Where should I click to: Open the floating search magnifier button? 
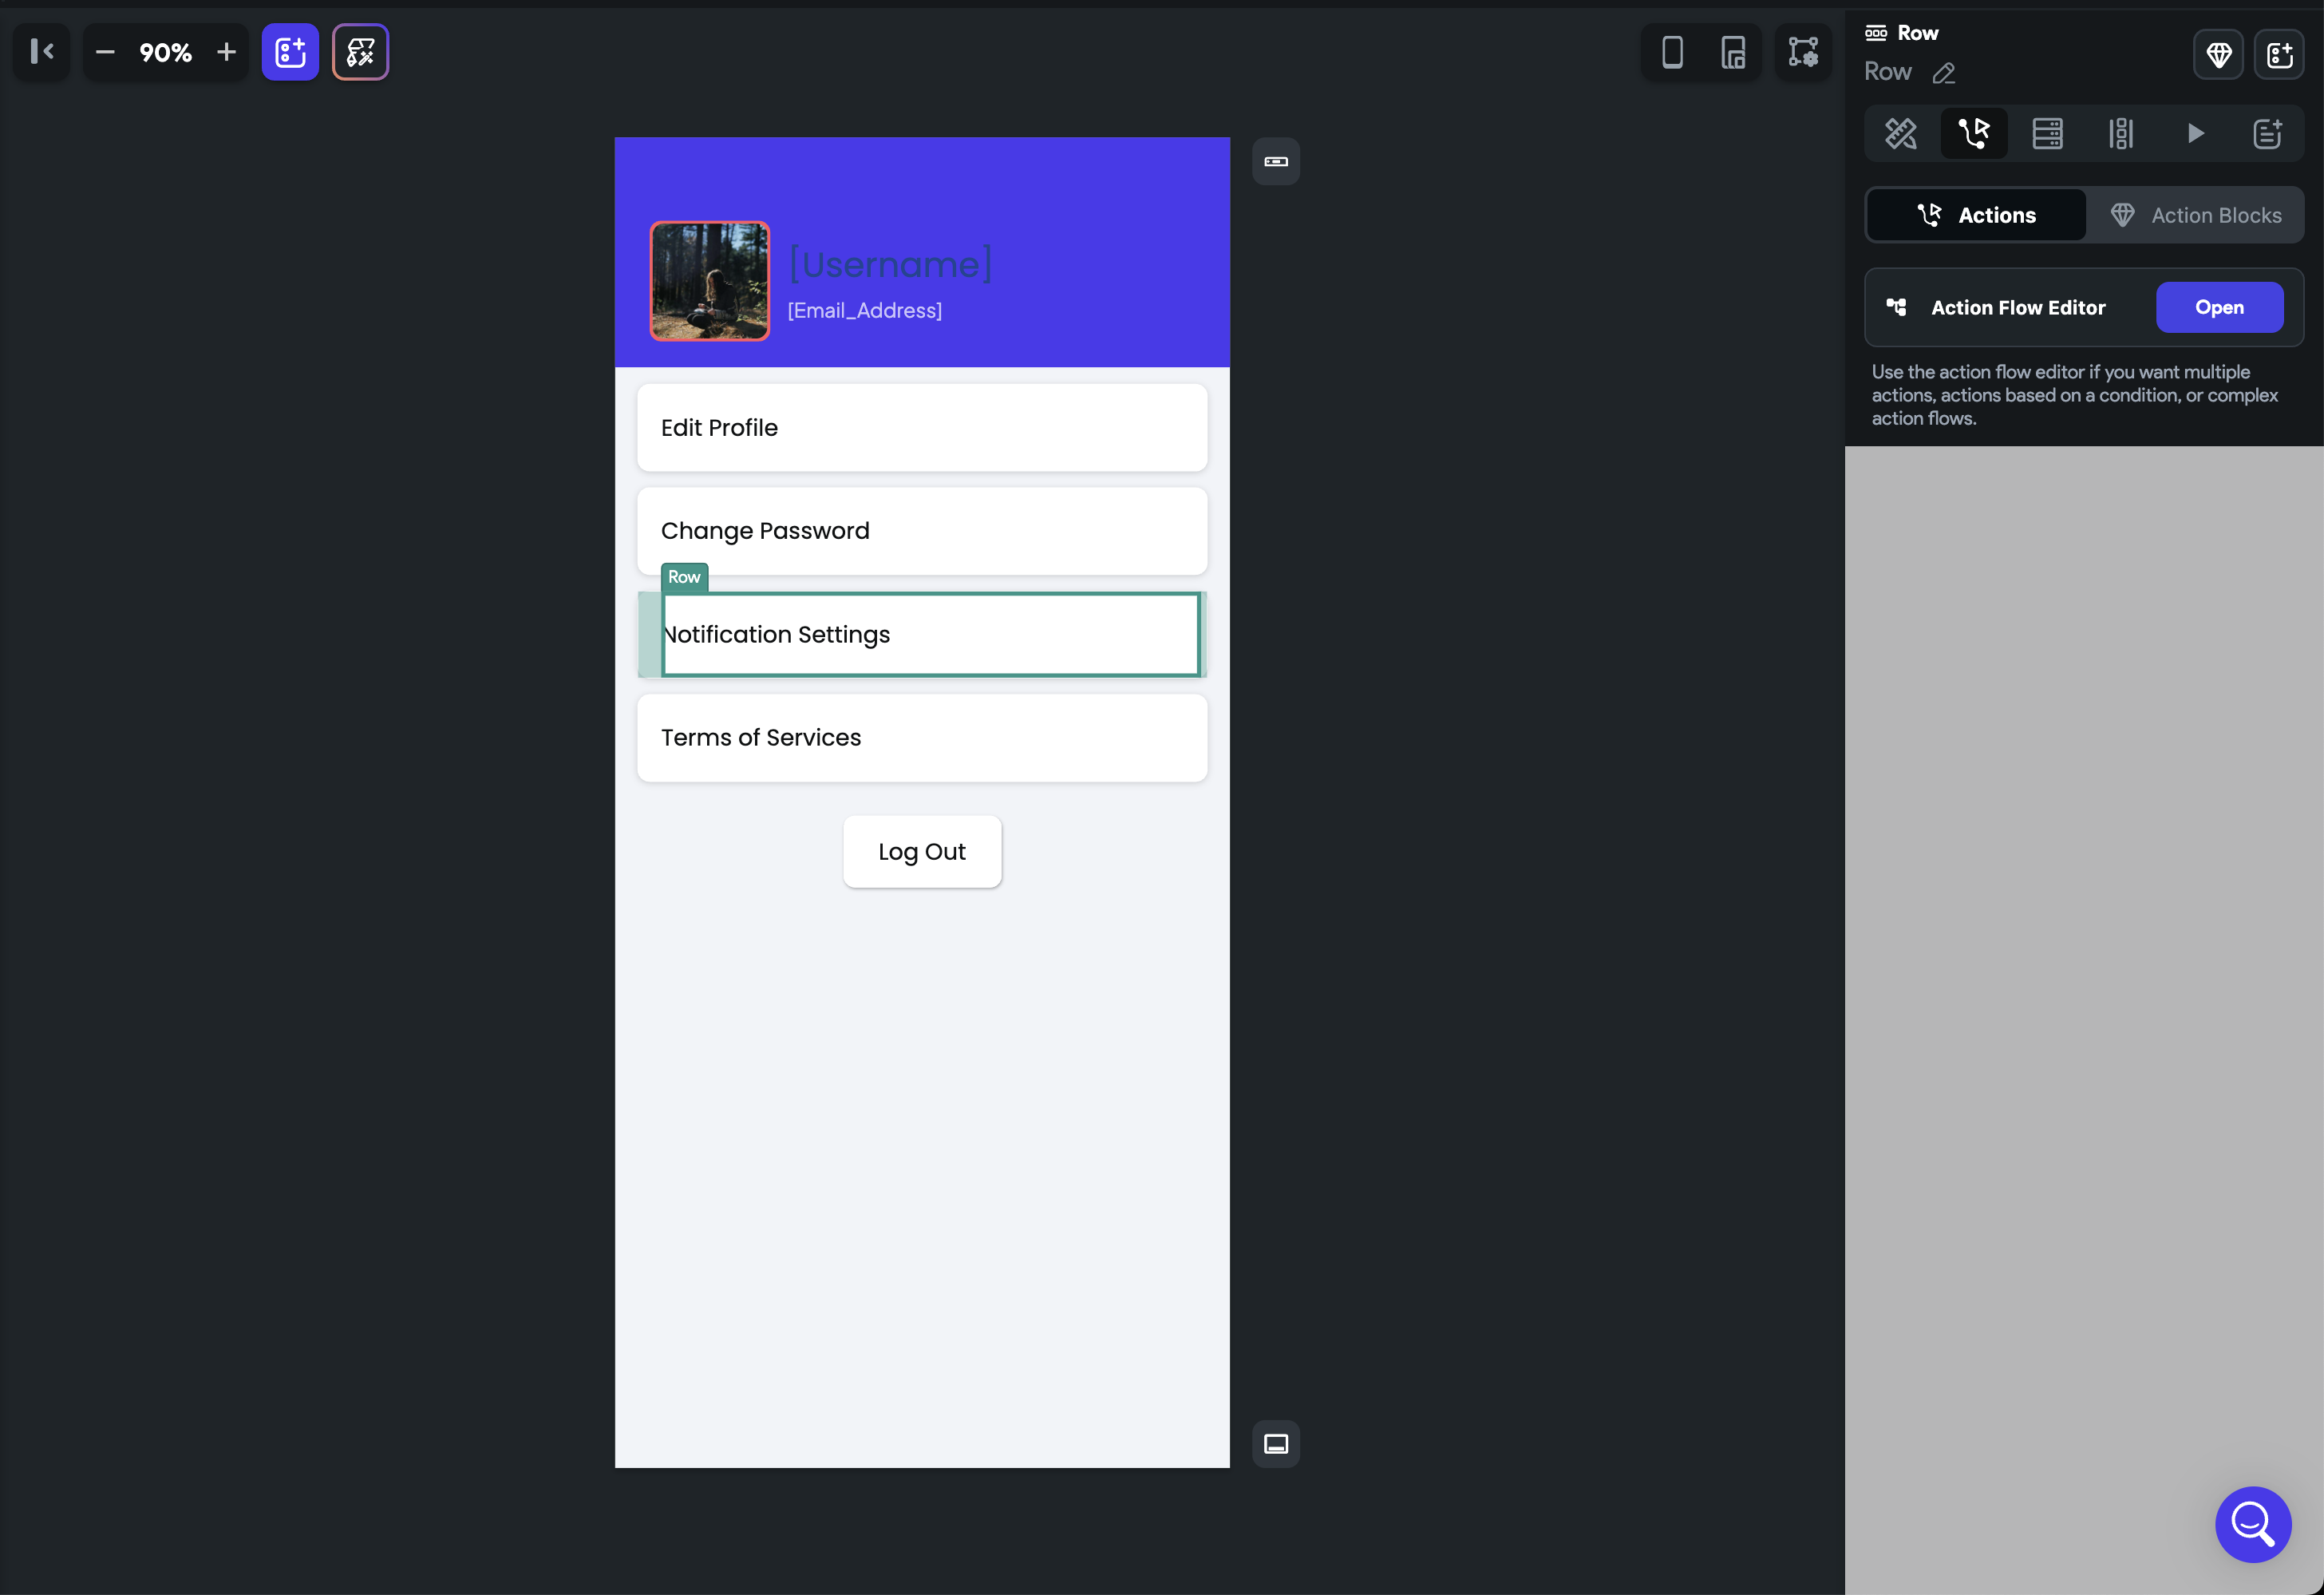[2253, 1524]
